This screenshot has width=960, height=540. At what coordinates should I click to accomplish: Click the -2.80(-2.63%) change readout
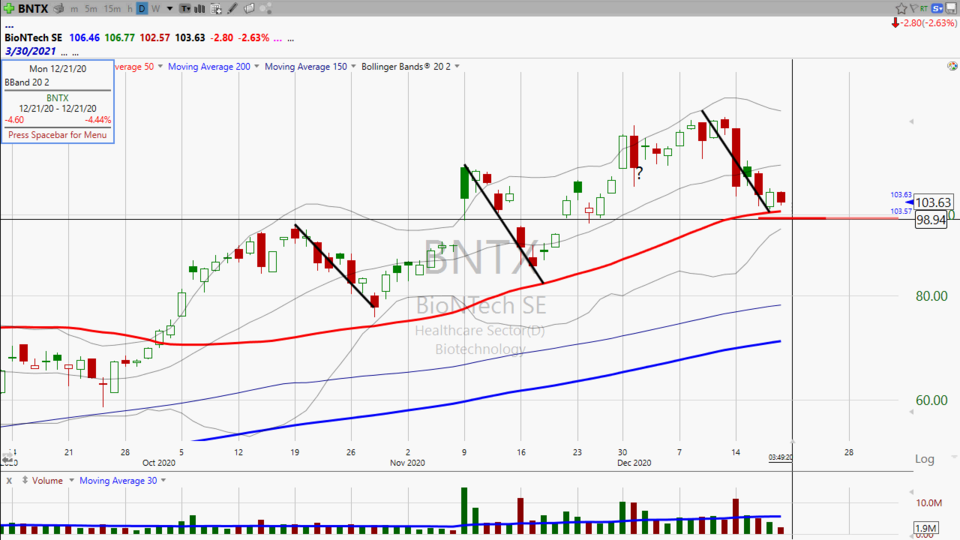point(929,23)
